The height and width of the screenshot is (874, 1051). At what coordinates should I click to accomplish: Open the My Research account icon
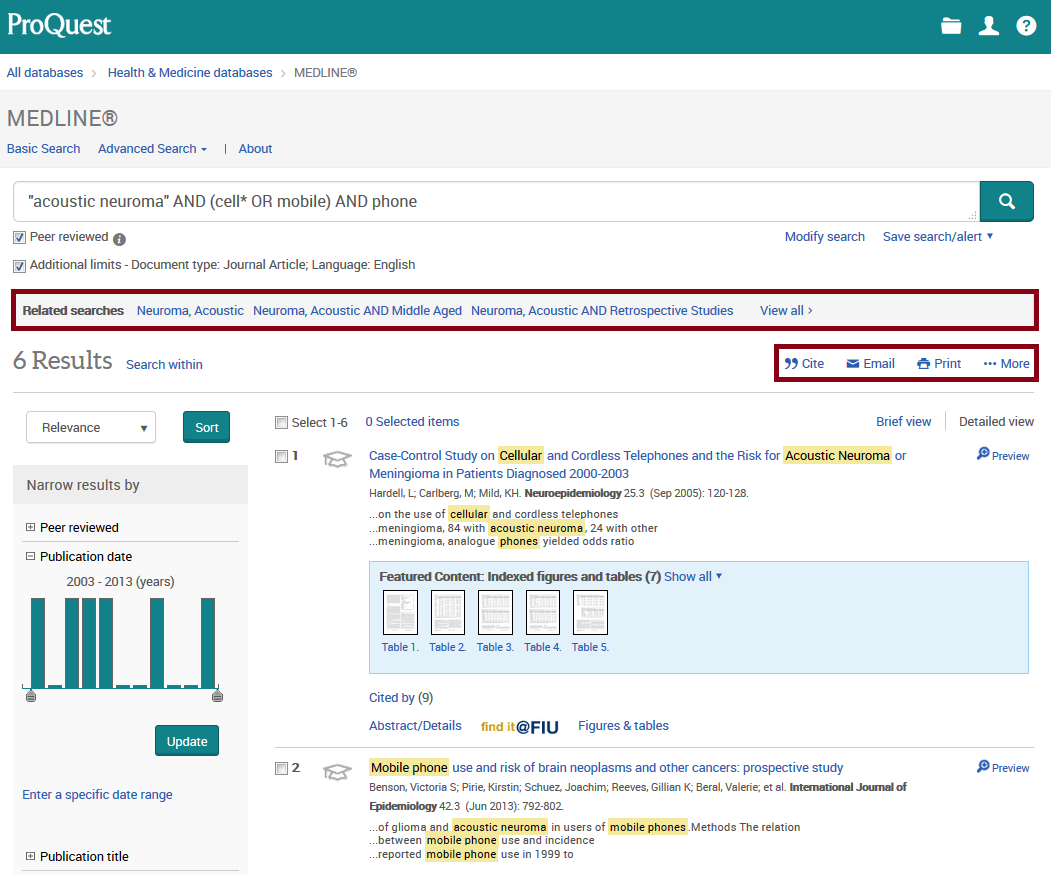pyautogui.click(x=989, y=27)
